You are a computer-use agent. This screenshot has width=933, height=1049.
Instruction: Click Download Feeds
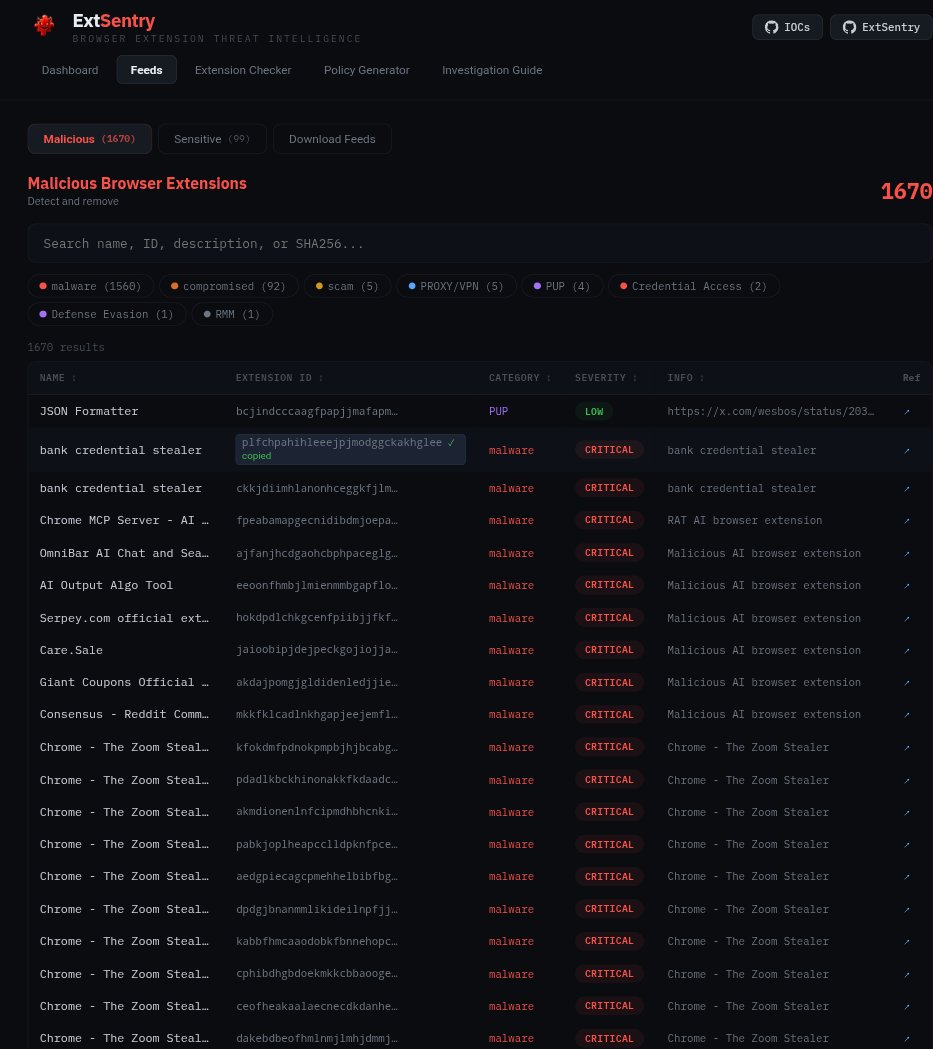pyautogui.click(x=332, y=139)
